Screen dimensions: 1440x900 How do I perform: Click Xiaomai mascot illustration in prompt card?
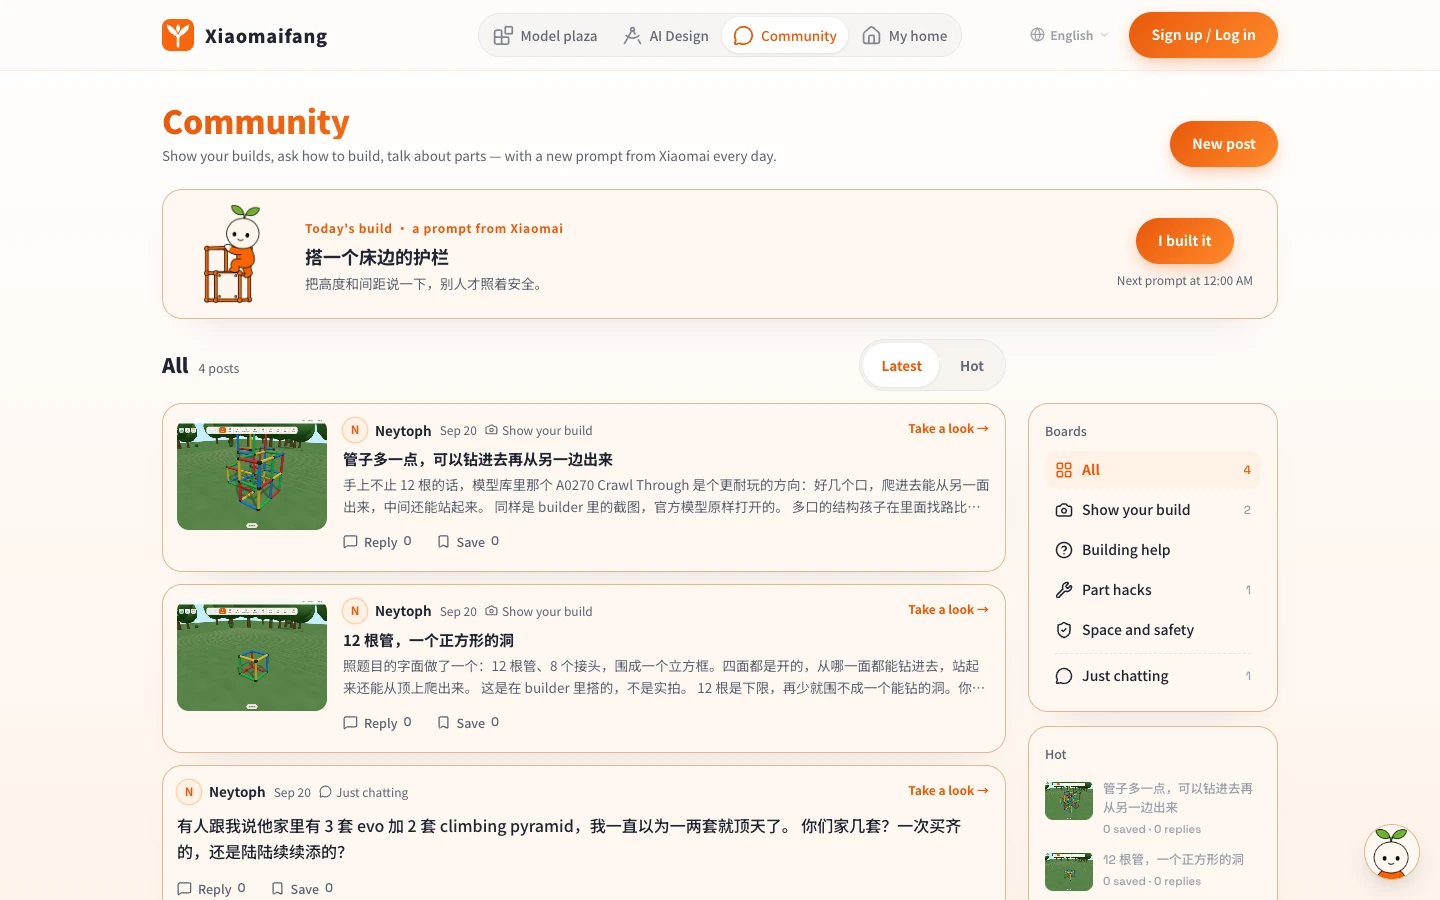(x=233, y=254)
